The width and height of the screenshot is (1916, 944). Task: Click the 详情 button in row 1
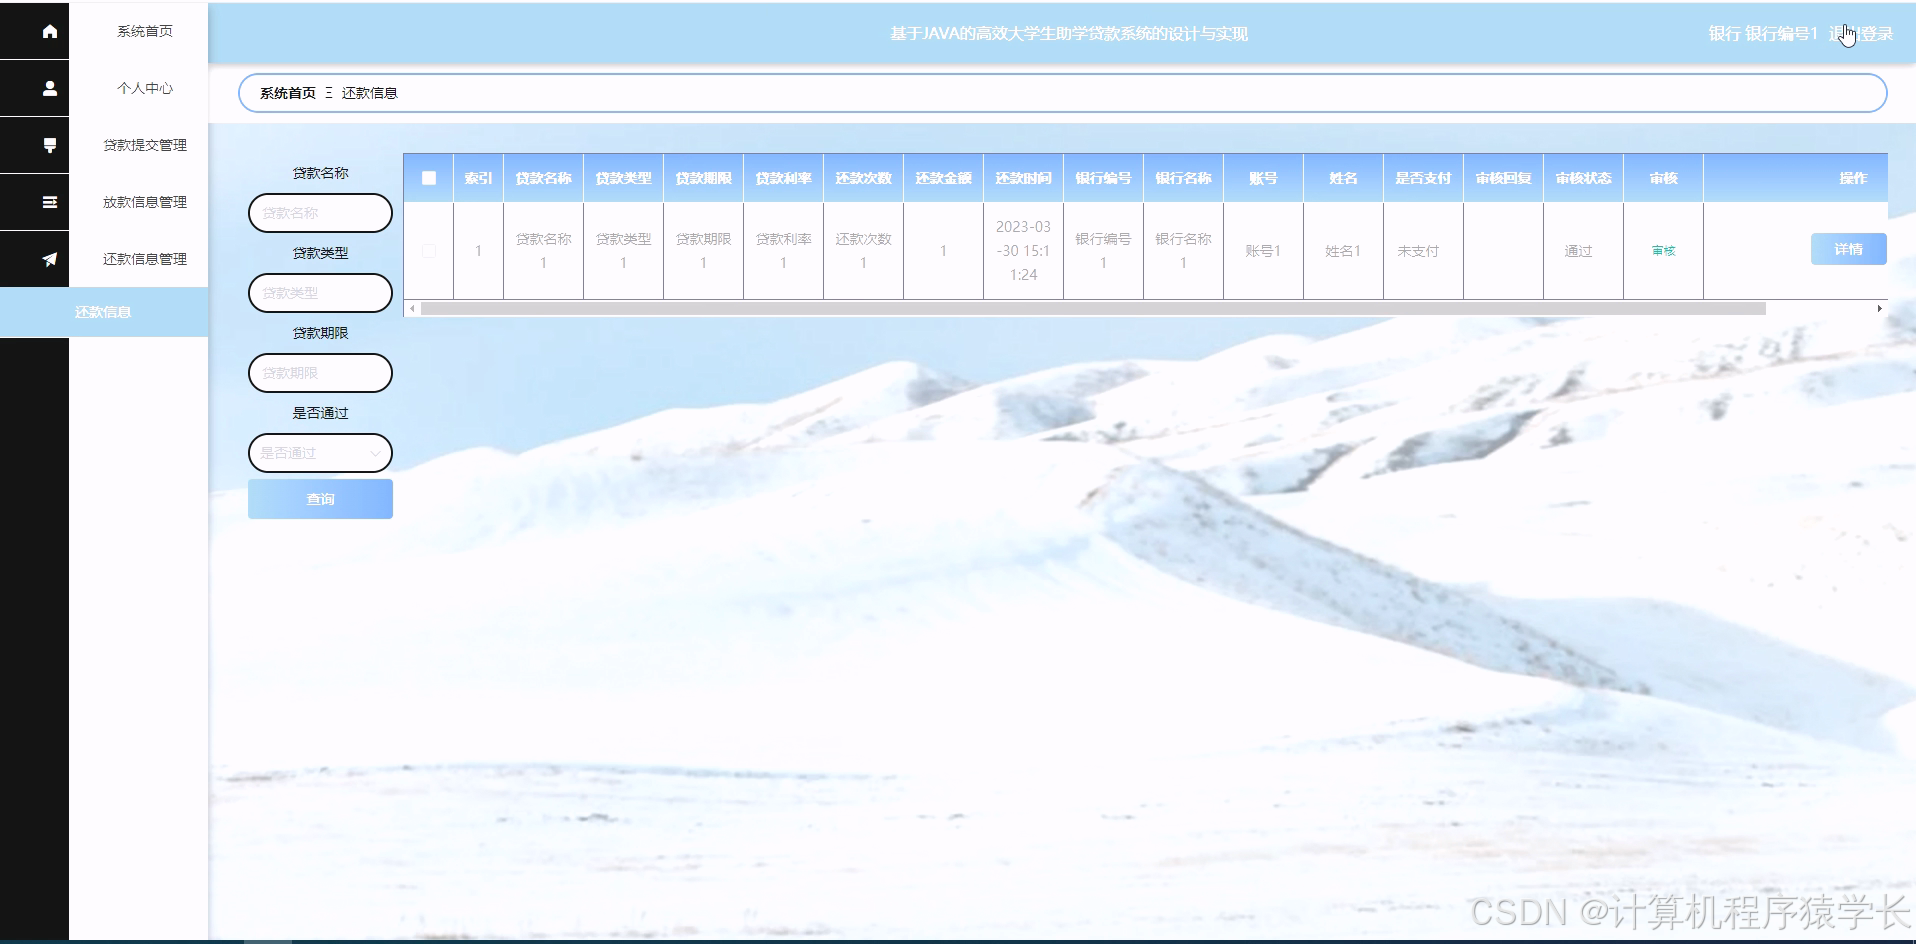(x=1848, y=249)
